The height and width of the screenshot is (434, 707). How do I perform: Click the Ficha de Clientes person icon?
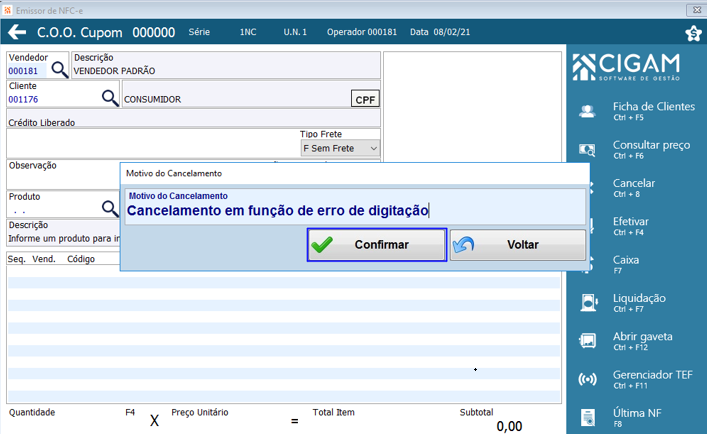587,111
